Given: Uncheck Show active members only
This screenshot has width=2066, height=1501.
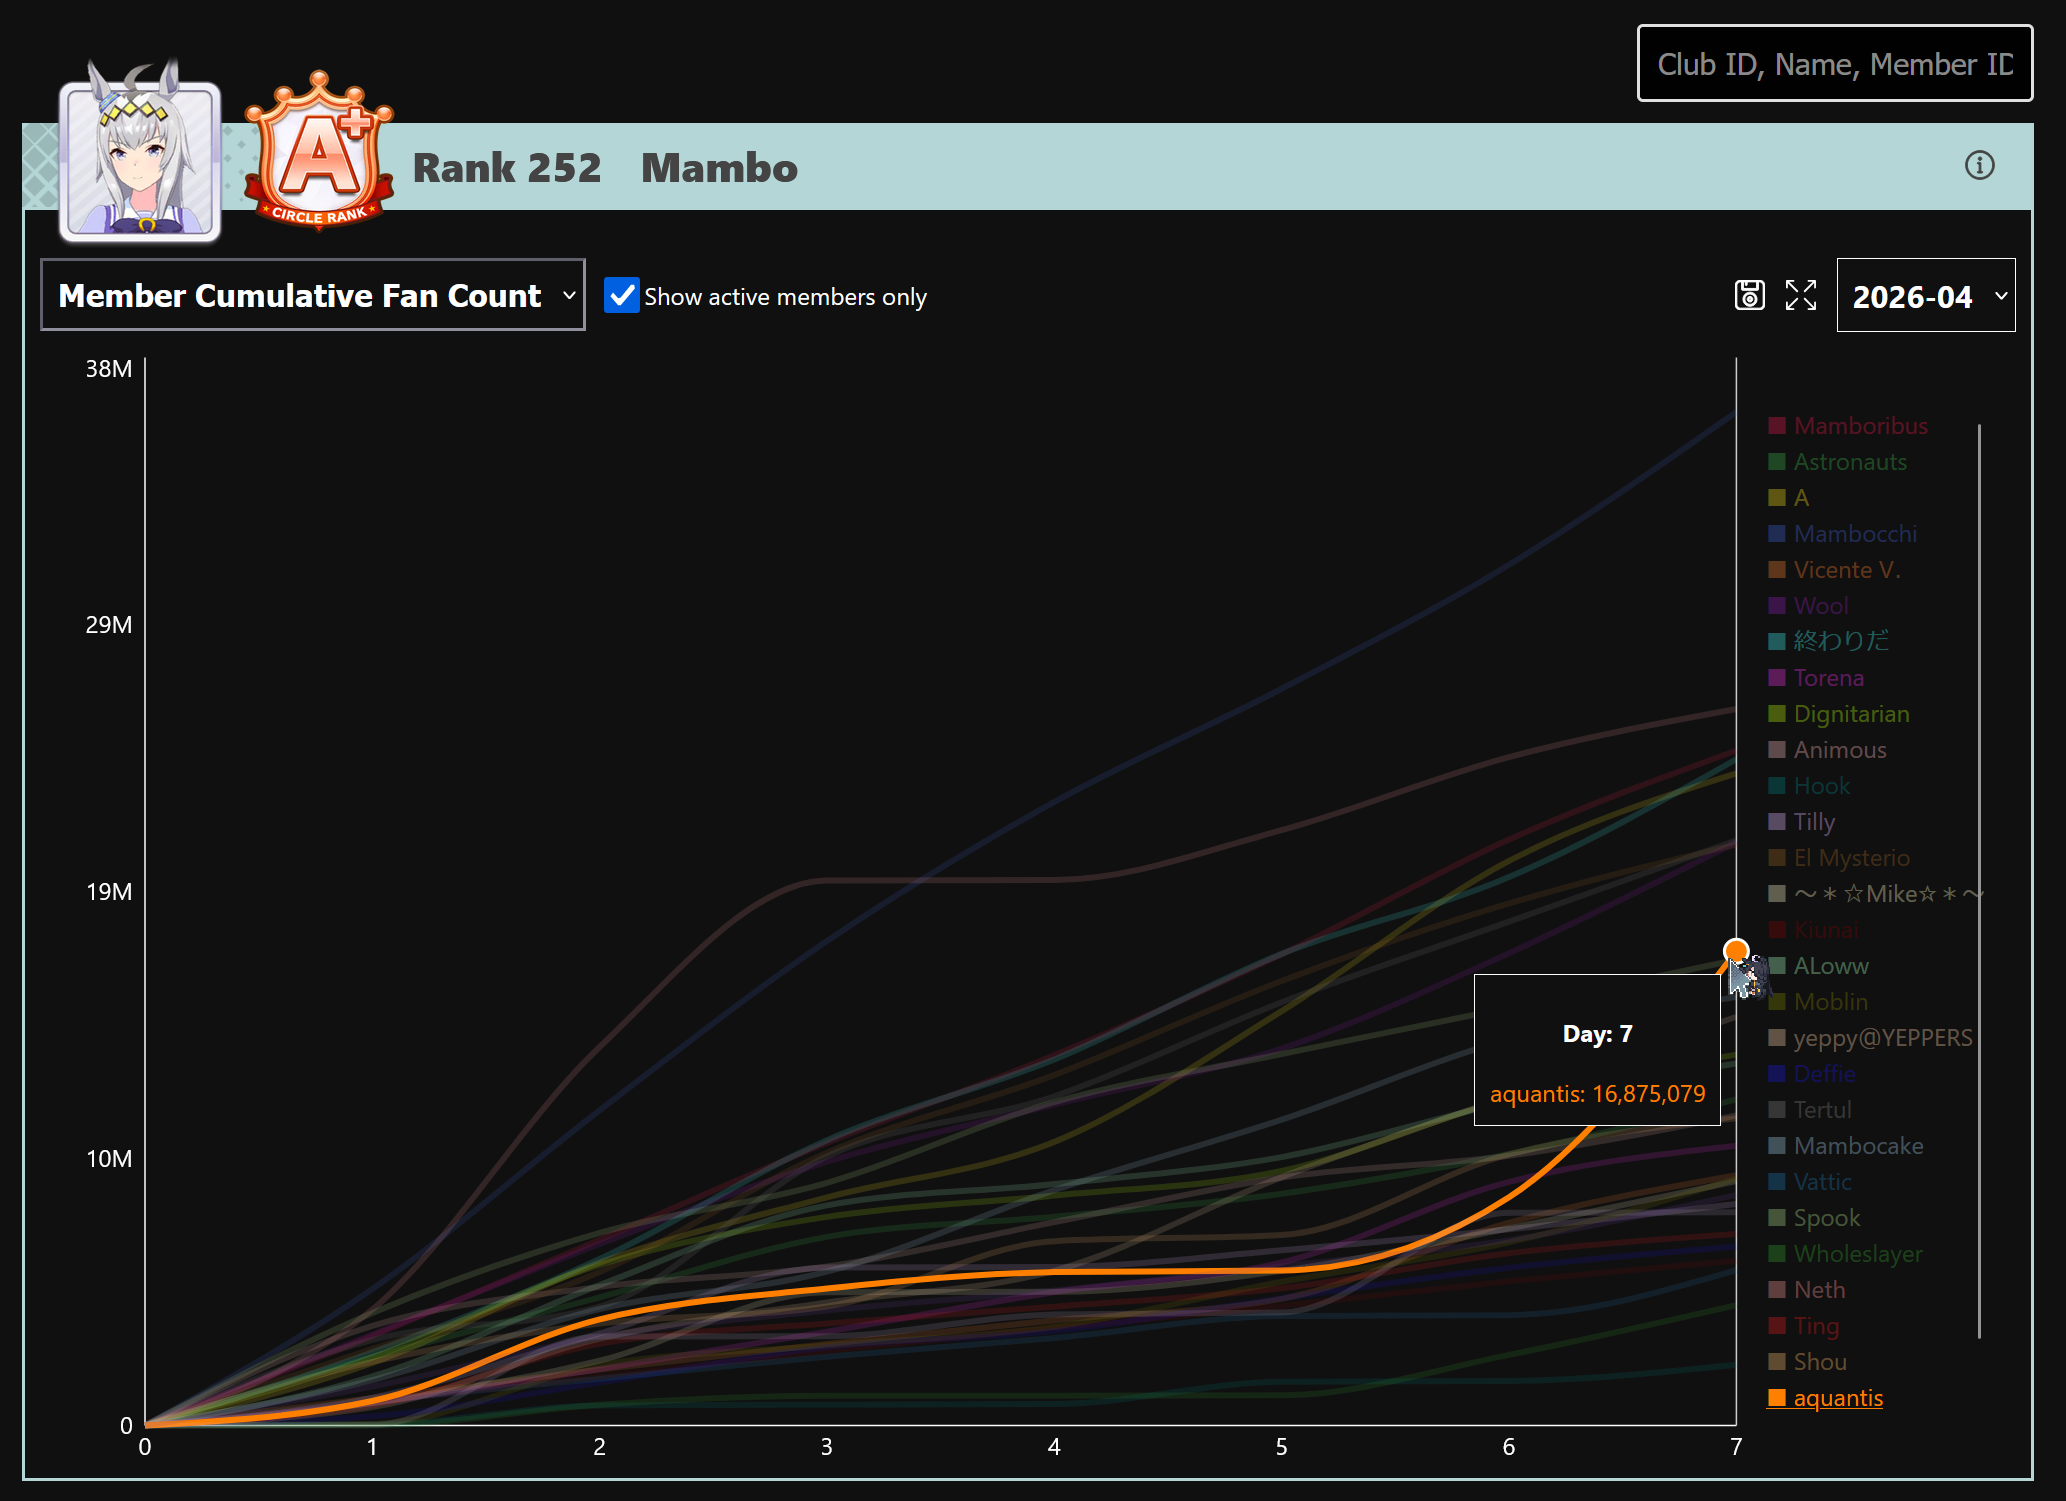Looking at the screenshot, I should [621, 296].
